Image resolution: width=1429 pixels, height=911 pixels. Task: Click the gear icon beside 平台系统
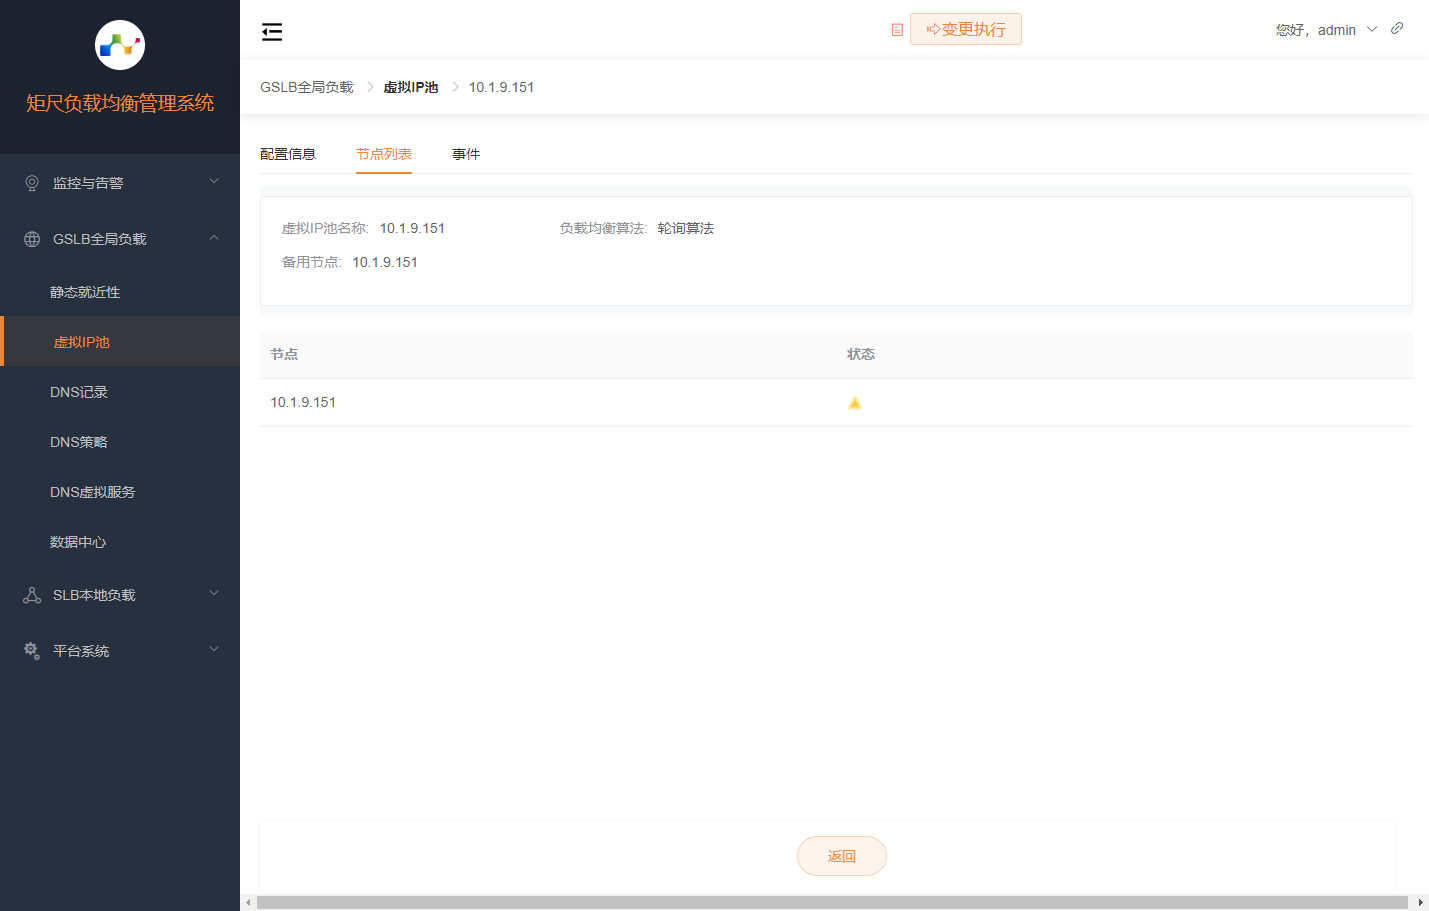[32, 651]
